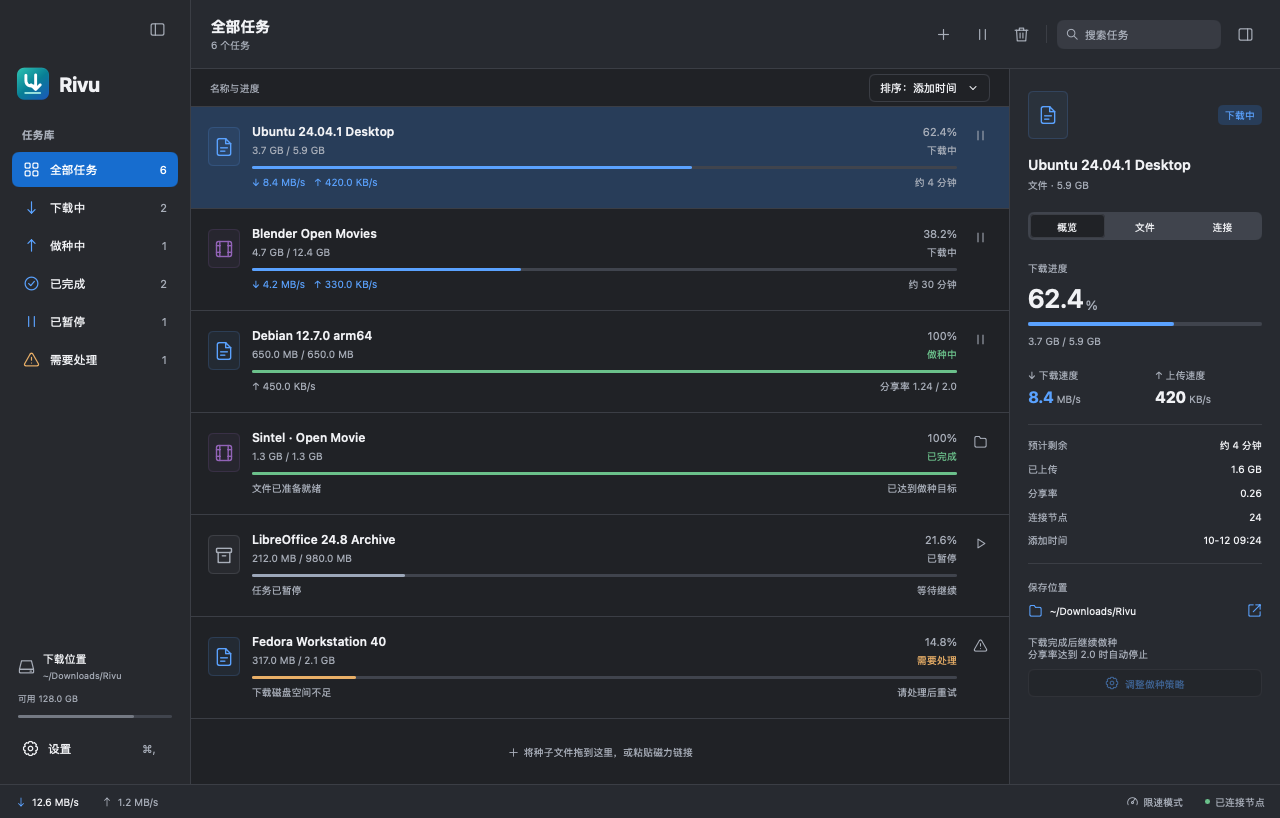The image size is (1280, 818).
Task: Pause all tasks from the top toolbar
Action: tap(982, 34)
